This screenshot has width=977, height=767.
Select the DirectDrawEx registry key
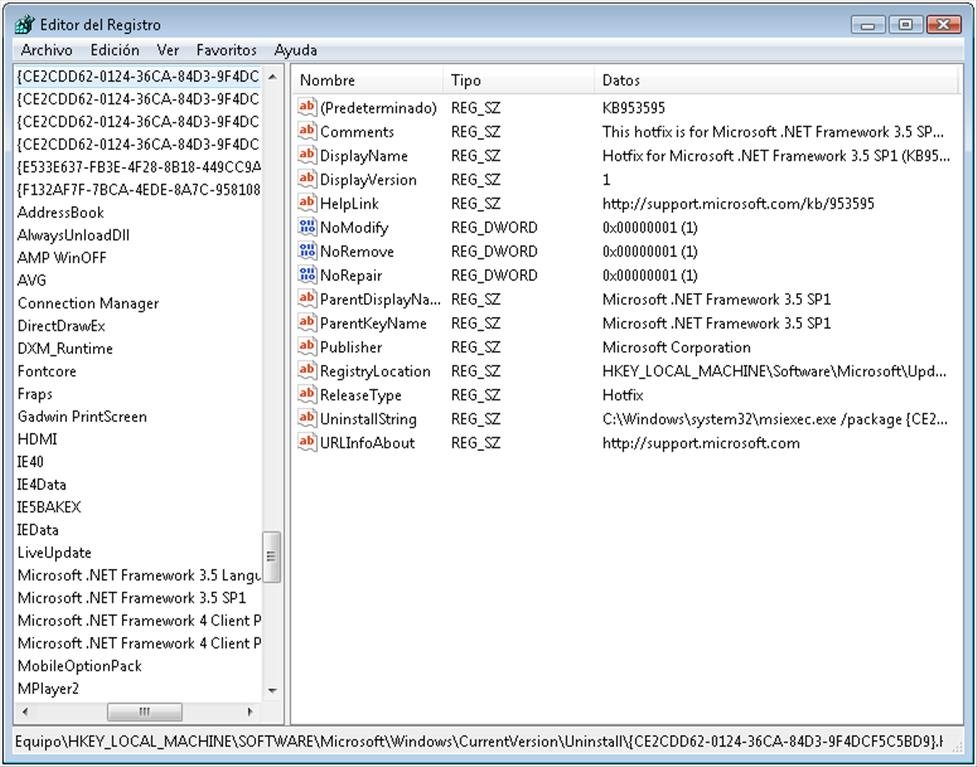click(61, 326)
